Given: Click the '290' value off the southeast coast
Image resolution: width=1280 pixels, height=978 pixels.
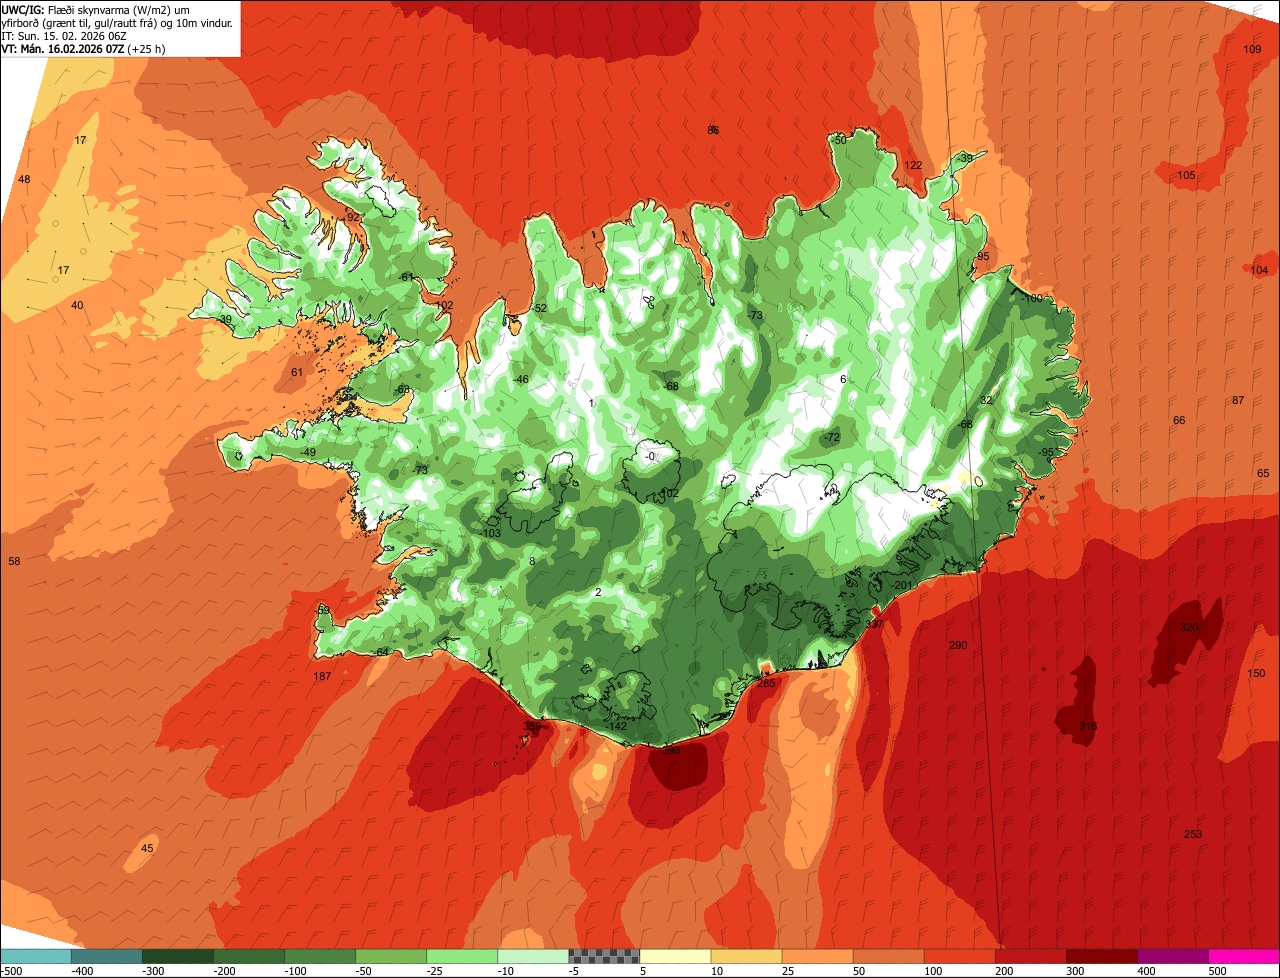Looking at the screenshot, I should [x=958, y=645].
